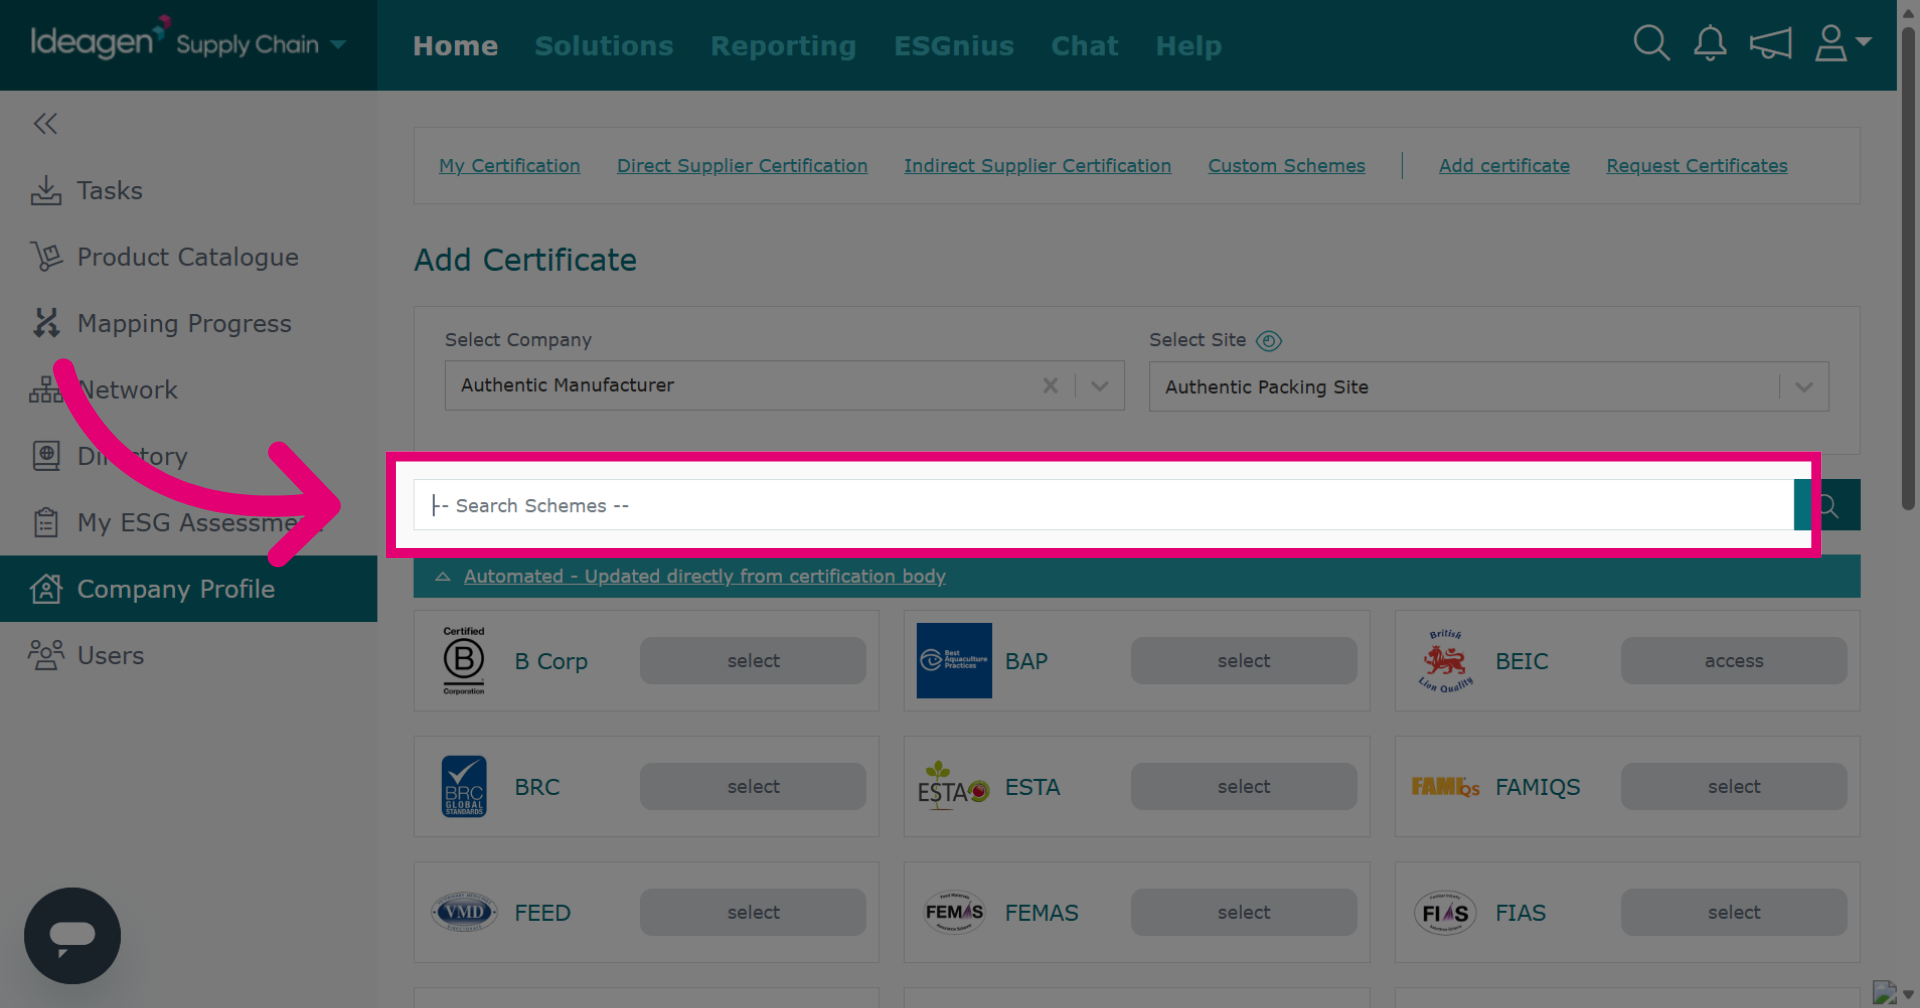Select the ESTA scheme

[1244, 787]
